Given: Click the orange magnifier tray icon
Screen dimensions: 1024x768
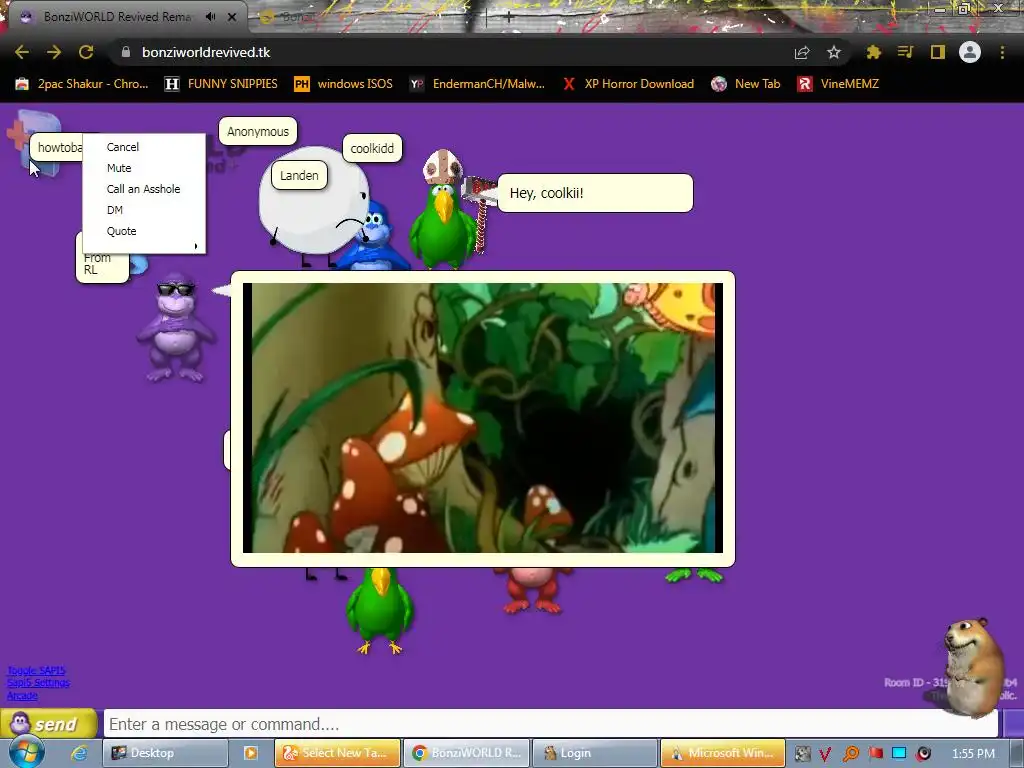Looking at the screenshot, I should 850,754.
